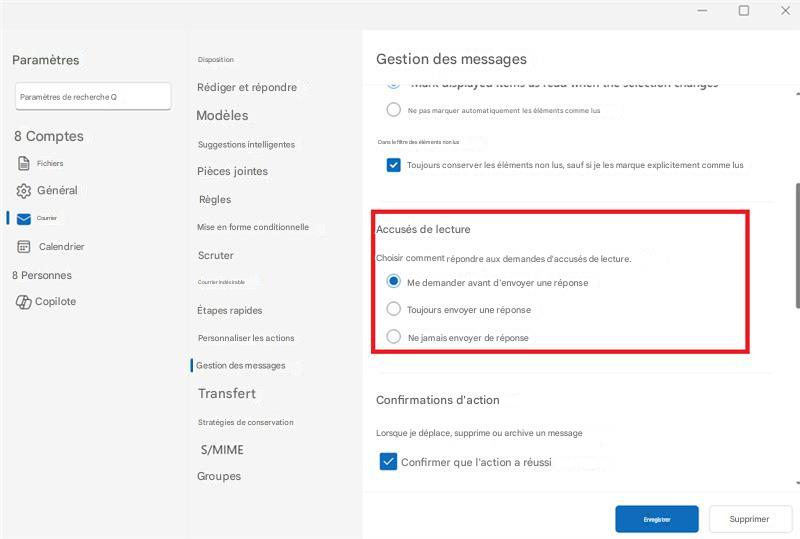Open the Général category
The image size is (800, 539).
(x=57, y=190)
